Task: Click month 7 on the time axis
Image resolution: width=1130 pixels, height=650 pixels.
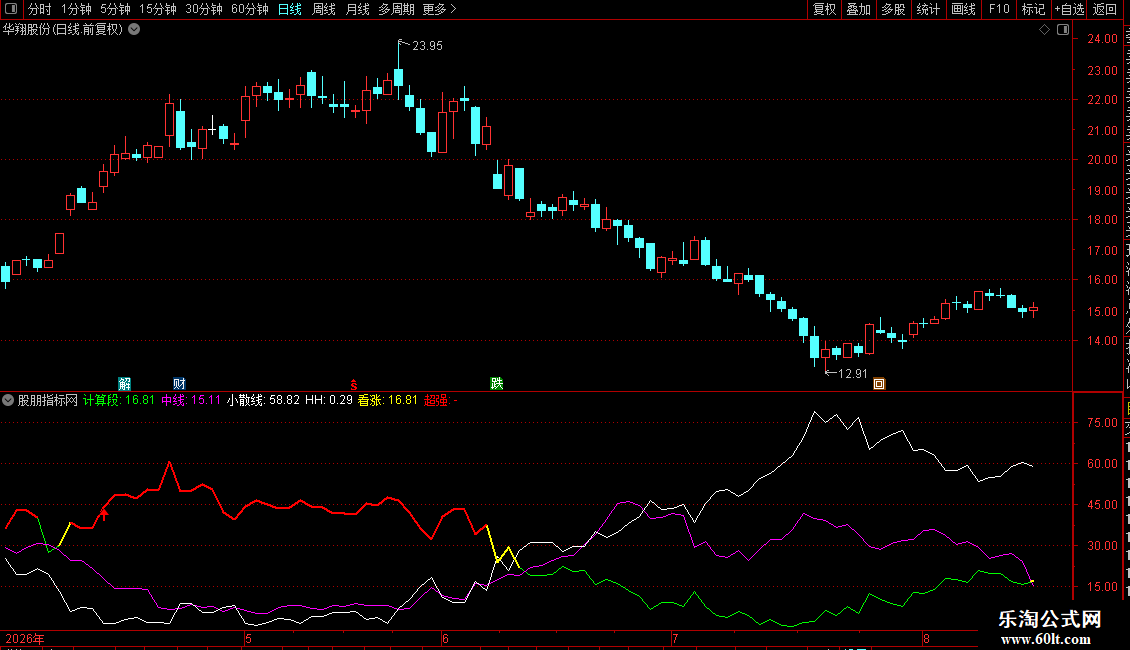Action: 675,638
